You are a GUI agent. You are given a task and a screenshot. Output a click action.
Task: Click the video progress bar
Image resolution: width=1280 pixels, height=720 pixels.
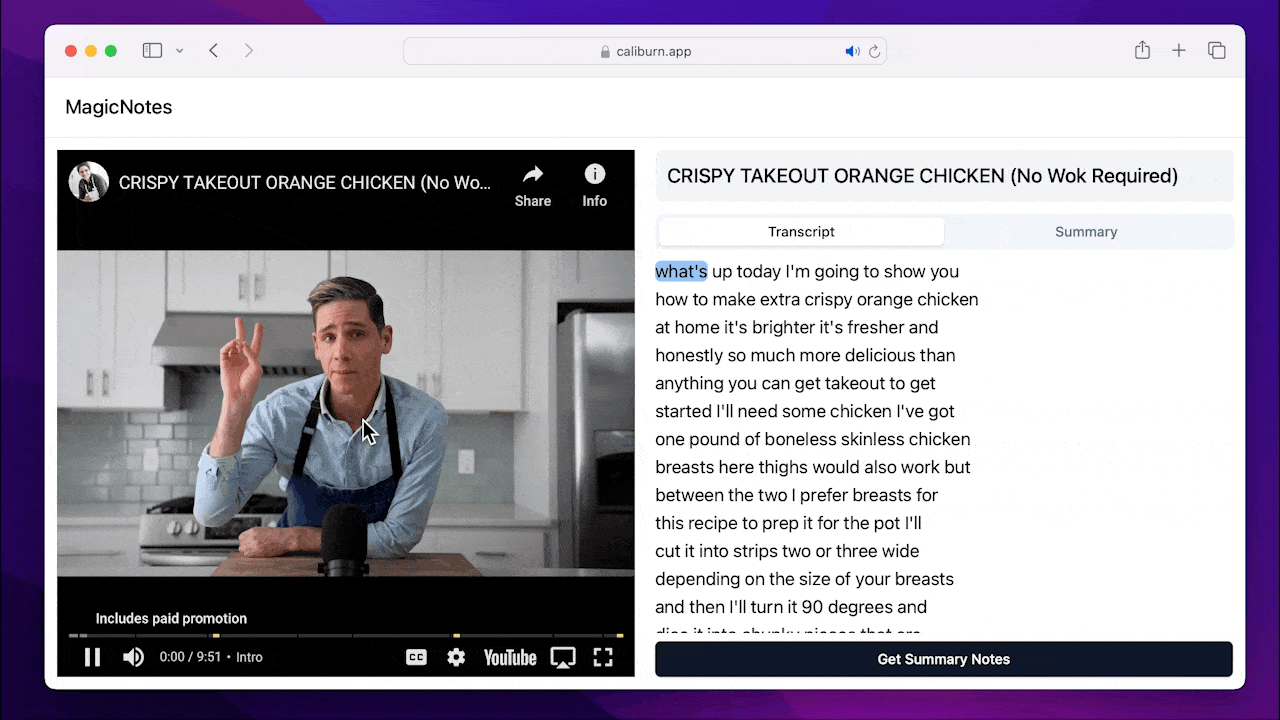tap(346, 635)
